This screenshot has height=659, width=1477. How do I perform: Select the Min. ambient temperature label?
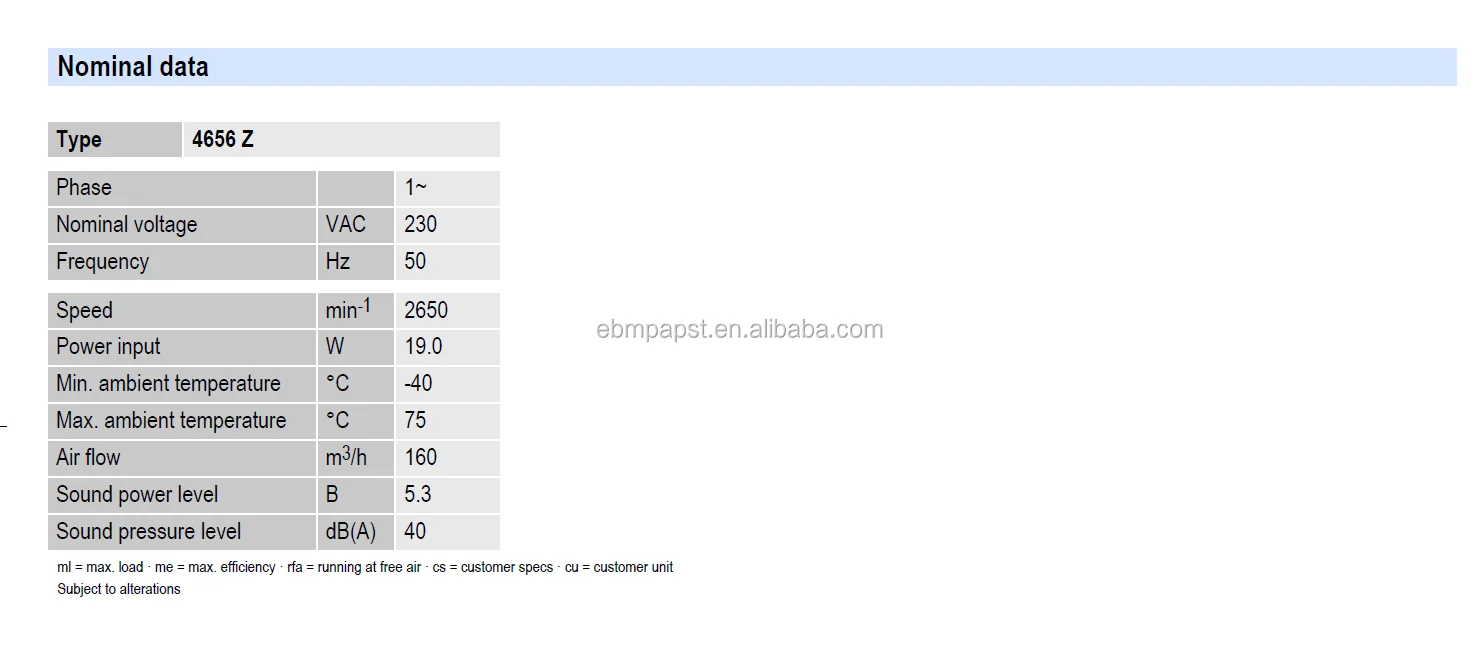[168, 384]
